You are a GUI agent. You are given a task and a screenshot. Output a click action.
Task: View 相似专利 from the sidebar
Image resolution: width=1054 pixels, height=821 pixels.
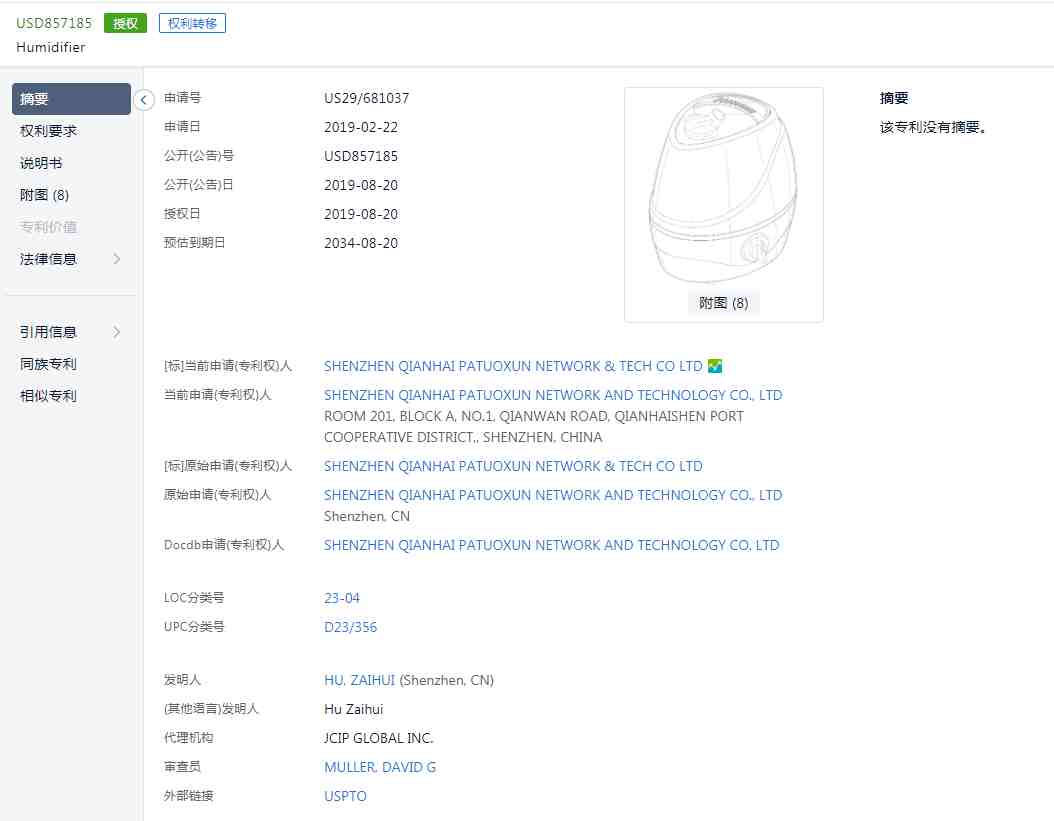[48, 396]
